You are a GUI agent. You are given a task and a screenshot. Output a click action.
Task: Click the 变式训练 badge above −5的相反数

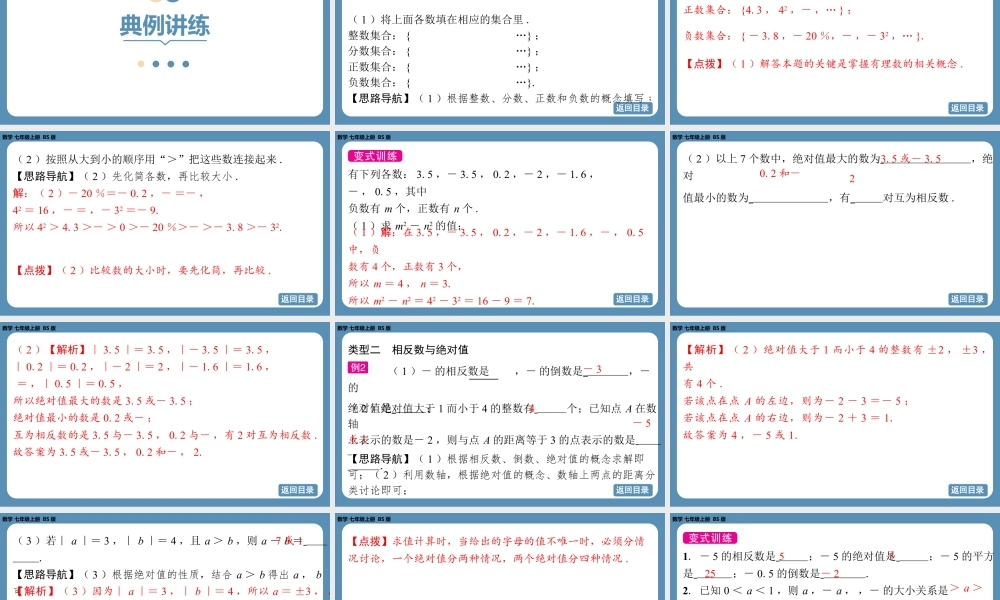pyautogui.click(x=711, y=538)
